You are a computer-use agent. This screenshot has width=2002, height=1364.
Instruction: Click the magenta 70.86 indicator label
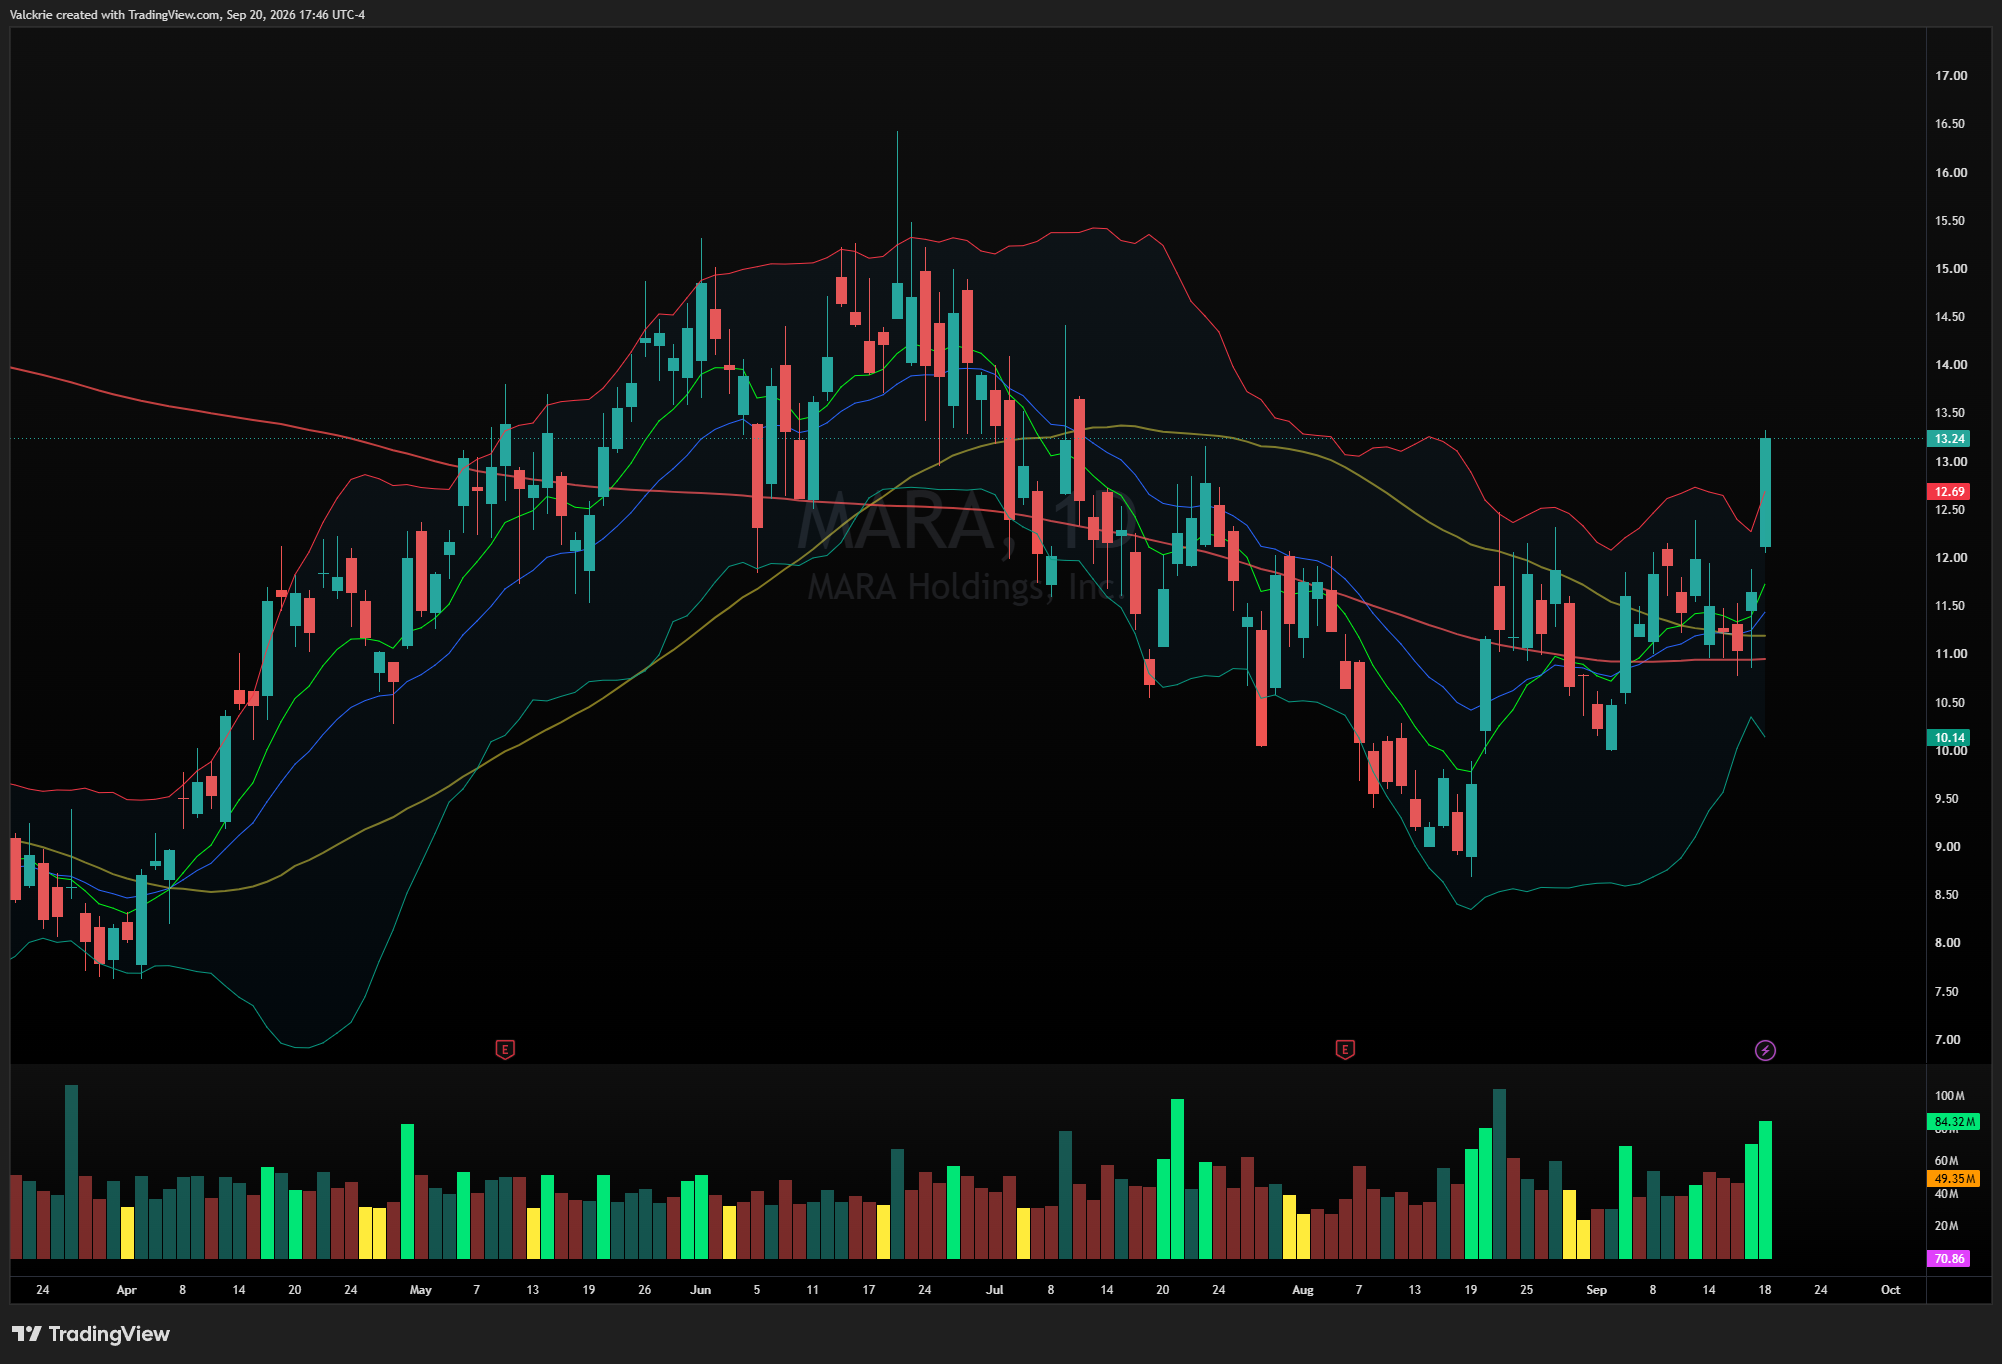point(1949,1259)
